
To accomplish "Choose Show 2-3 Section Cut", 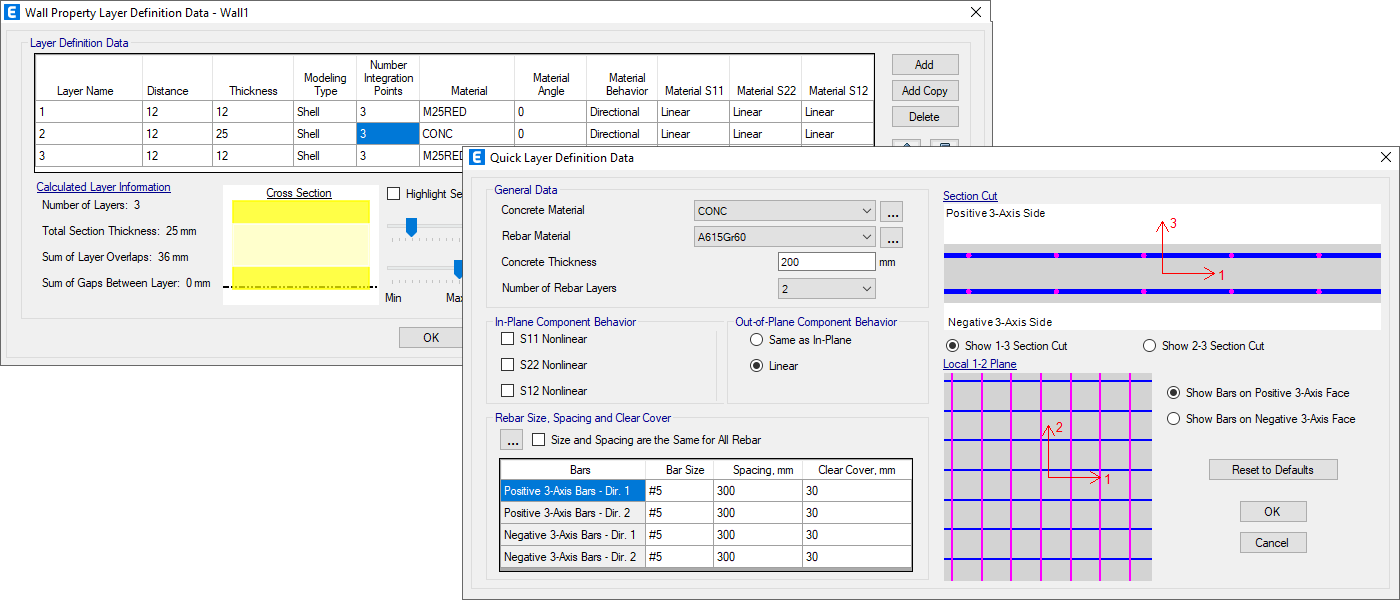I will 1149,346.
